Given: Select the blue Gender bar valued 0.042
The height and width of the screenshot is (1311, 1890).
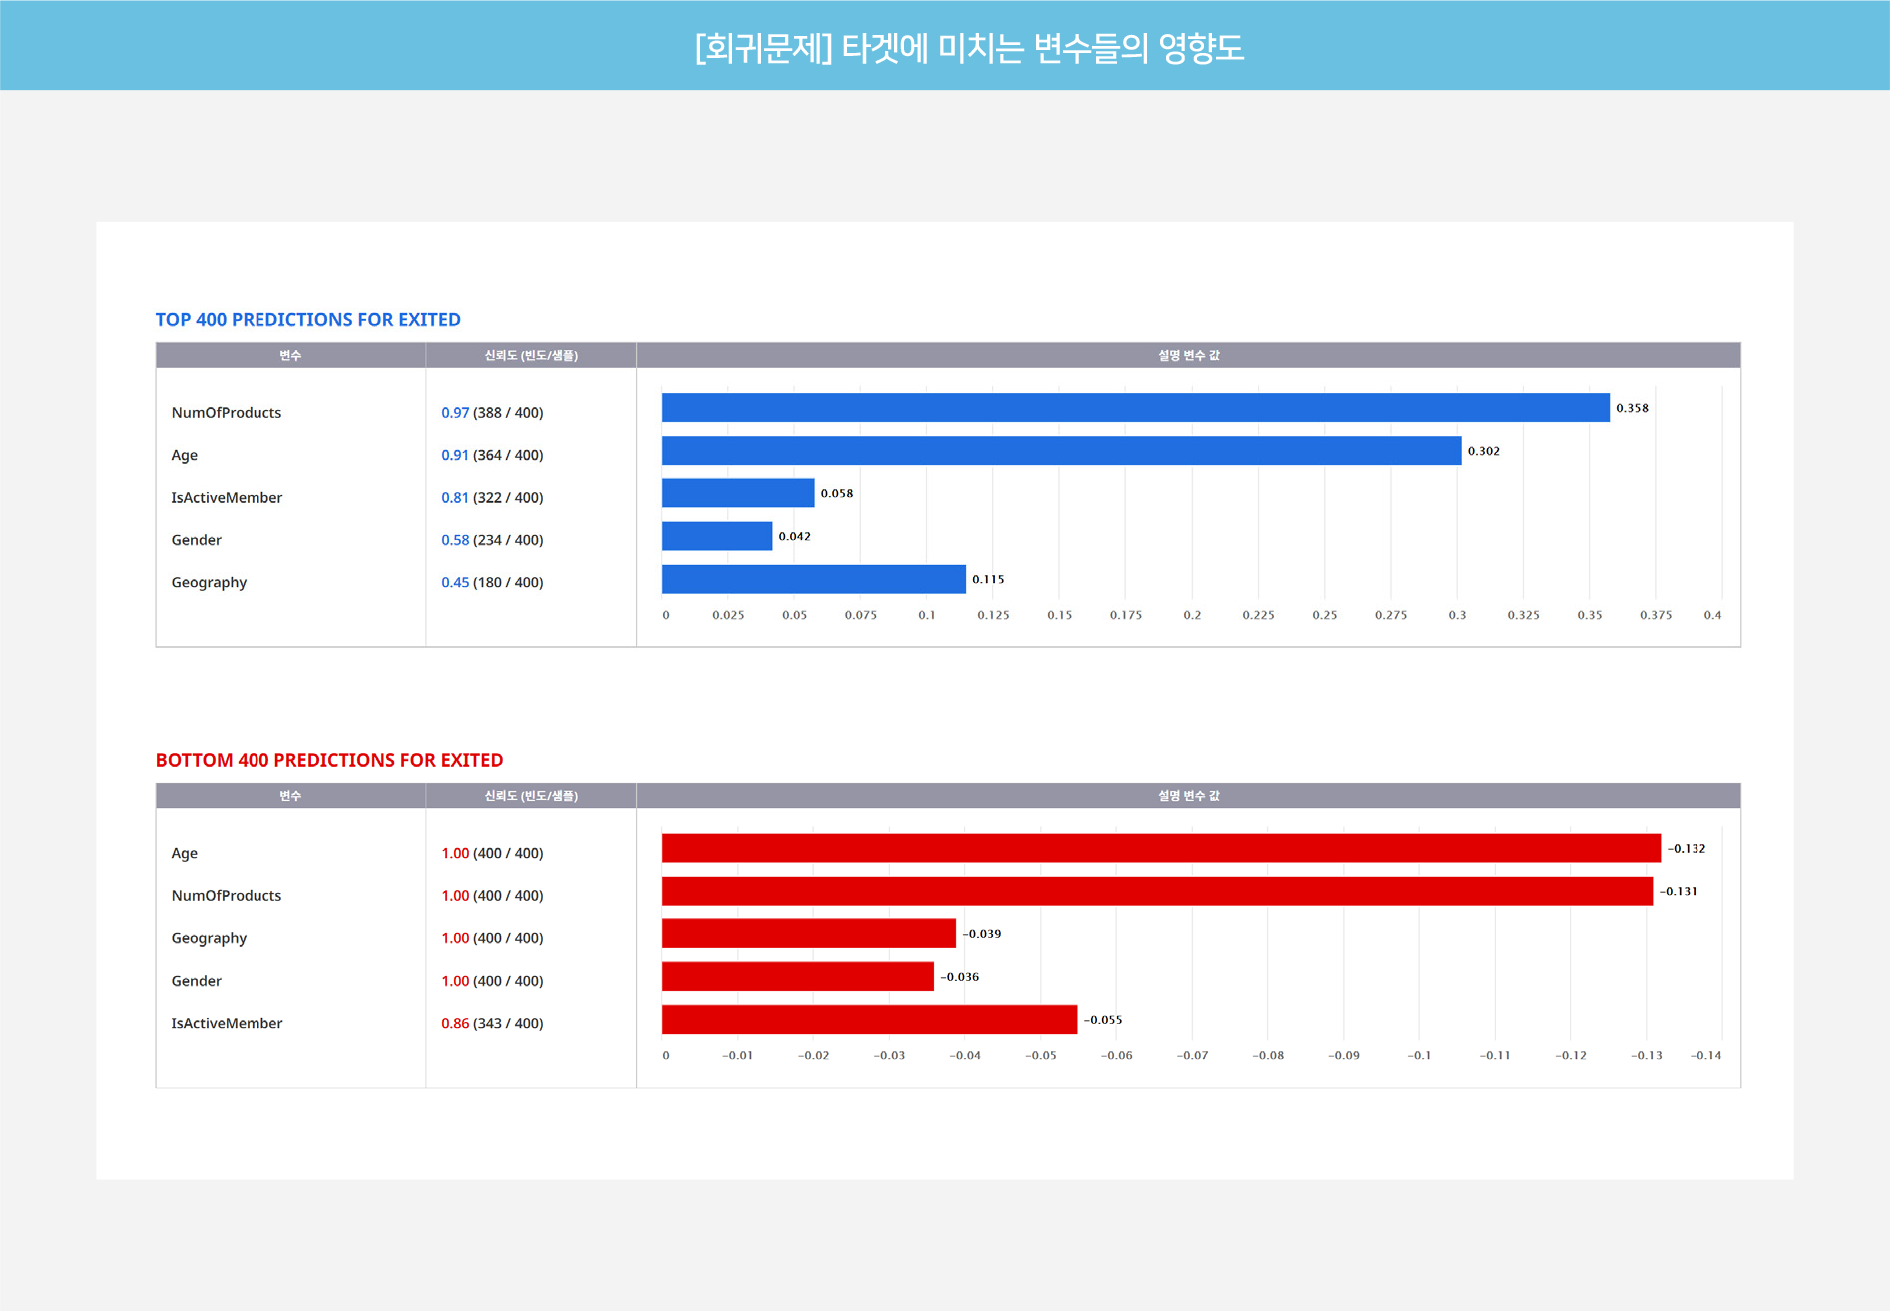Looking at the screenshot, I should point(717,536).
